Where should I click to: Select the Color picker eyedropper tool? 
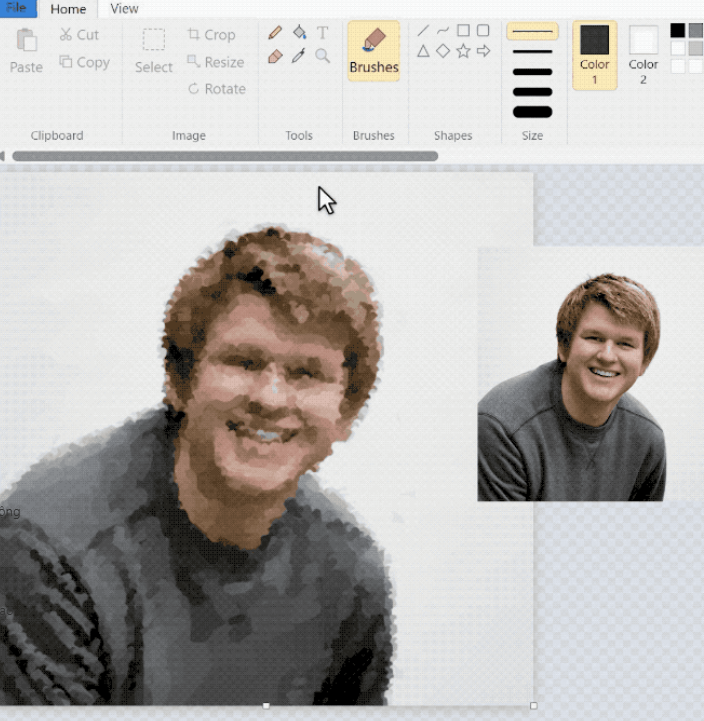[299, 56]
